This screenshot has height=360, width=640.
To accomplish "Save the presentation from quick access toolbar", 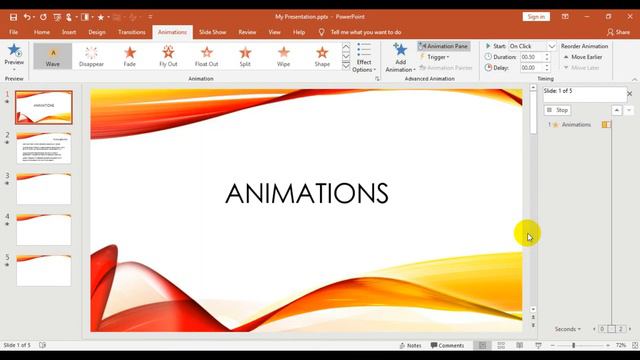I will point(13,17).
